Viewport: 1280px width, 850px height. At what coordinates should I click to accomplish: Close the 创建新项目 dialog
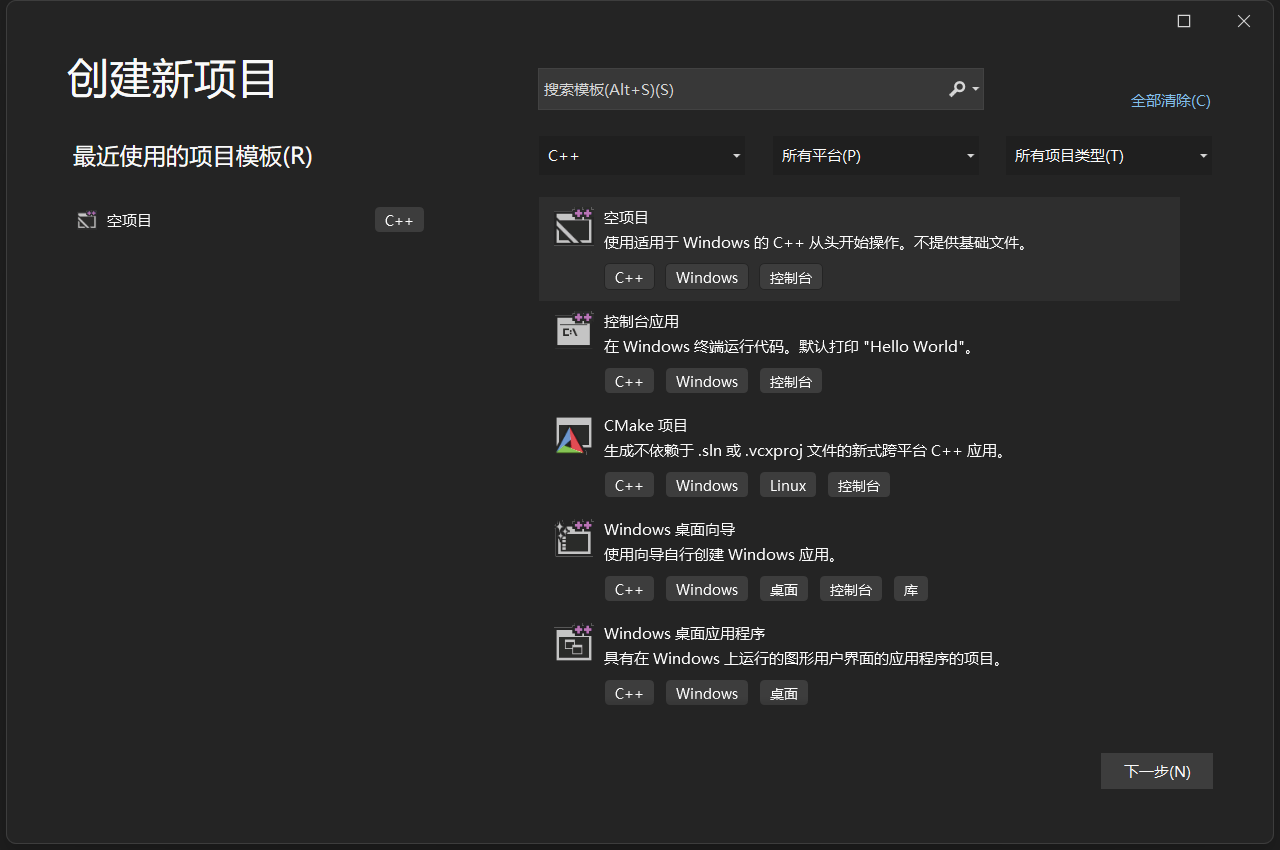(x=1244, y=21)
